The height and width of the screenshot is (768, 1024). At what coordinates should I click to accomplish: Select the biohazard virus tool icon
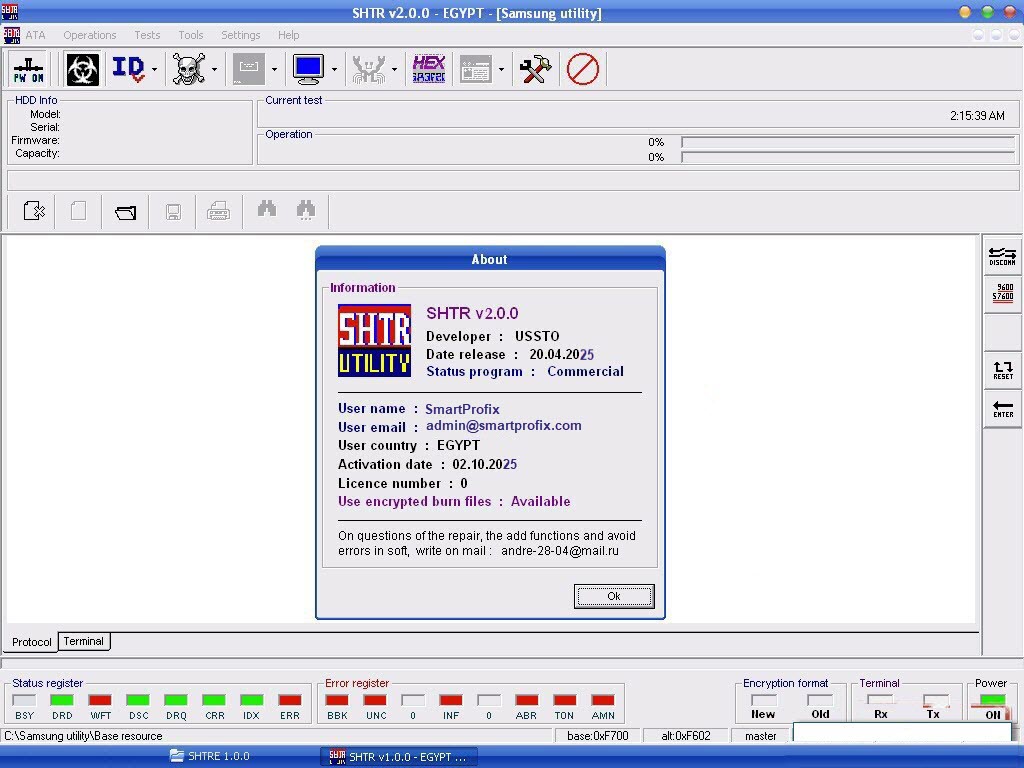pos(82,69)
